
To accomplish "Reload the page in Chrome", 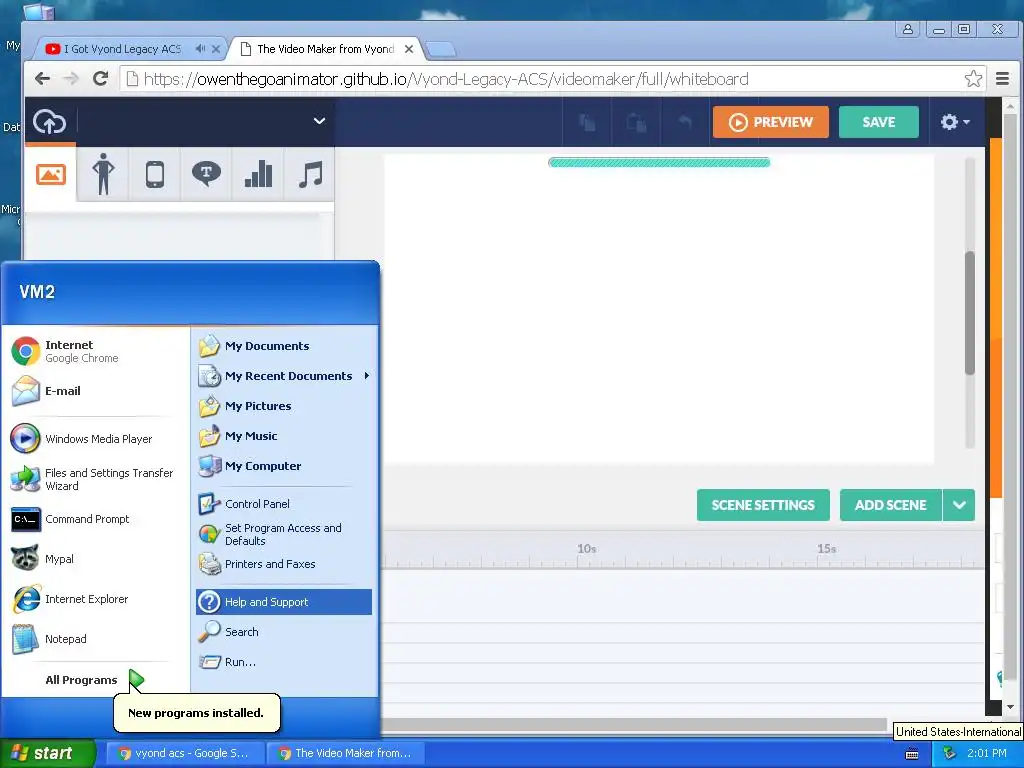I will coord(101,79).
